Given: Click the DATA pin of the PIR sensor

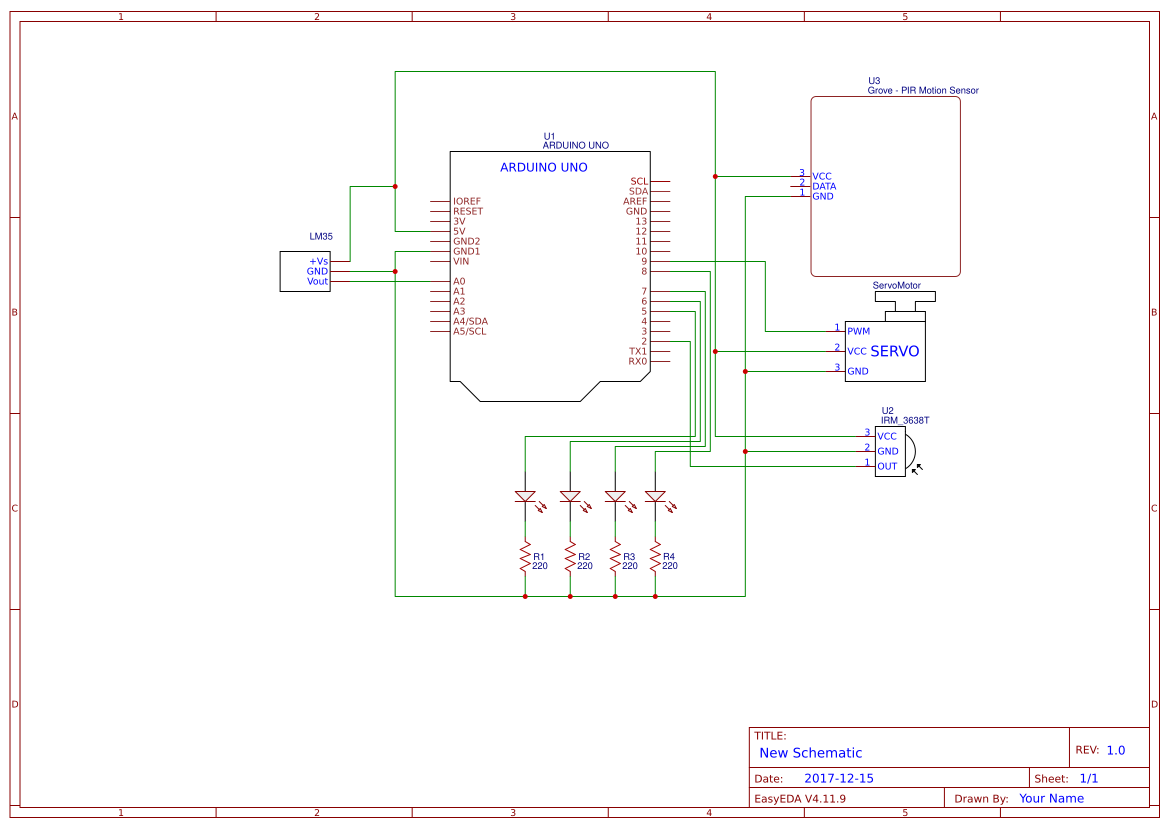Looking at the screenshot, I should click(x=826, y=185).
